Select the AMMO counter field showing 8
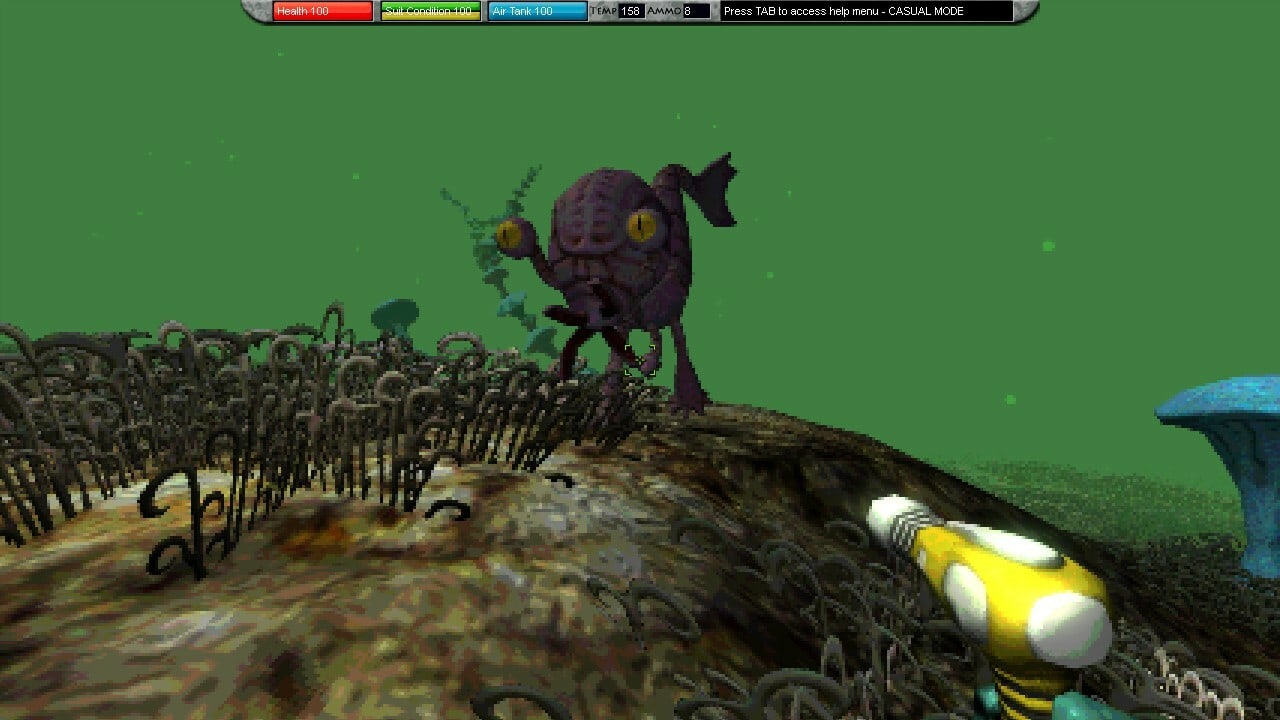1280x720 pixels. 696,11
